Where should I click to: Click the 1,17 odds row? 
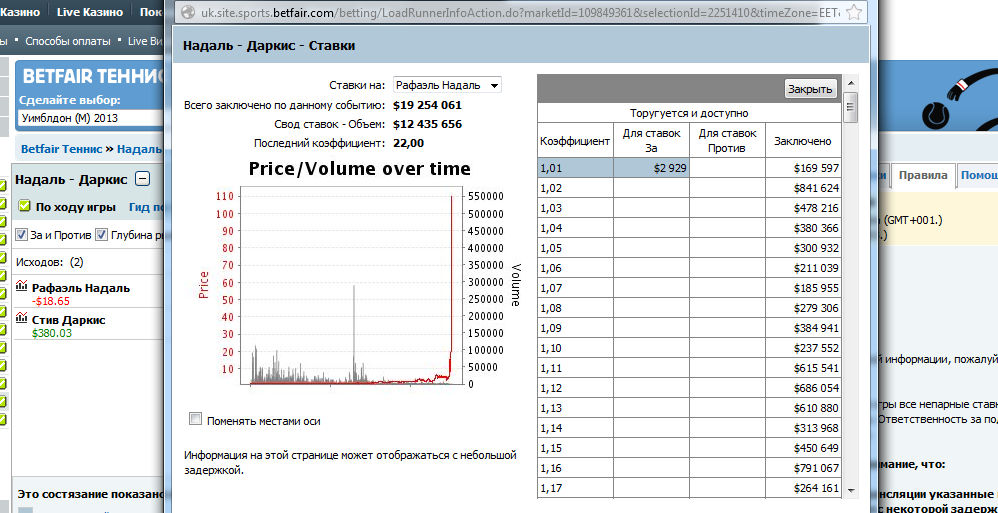689,488
